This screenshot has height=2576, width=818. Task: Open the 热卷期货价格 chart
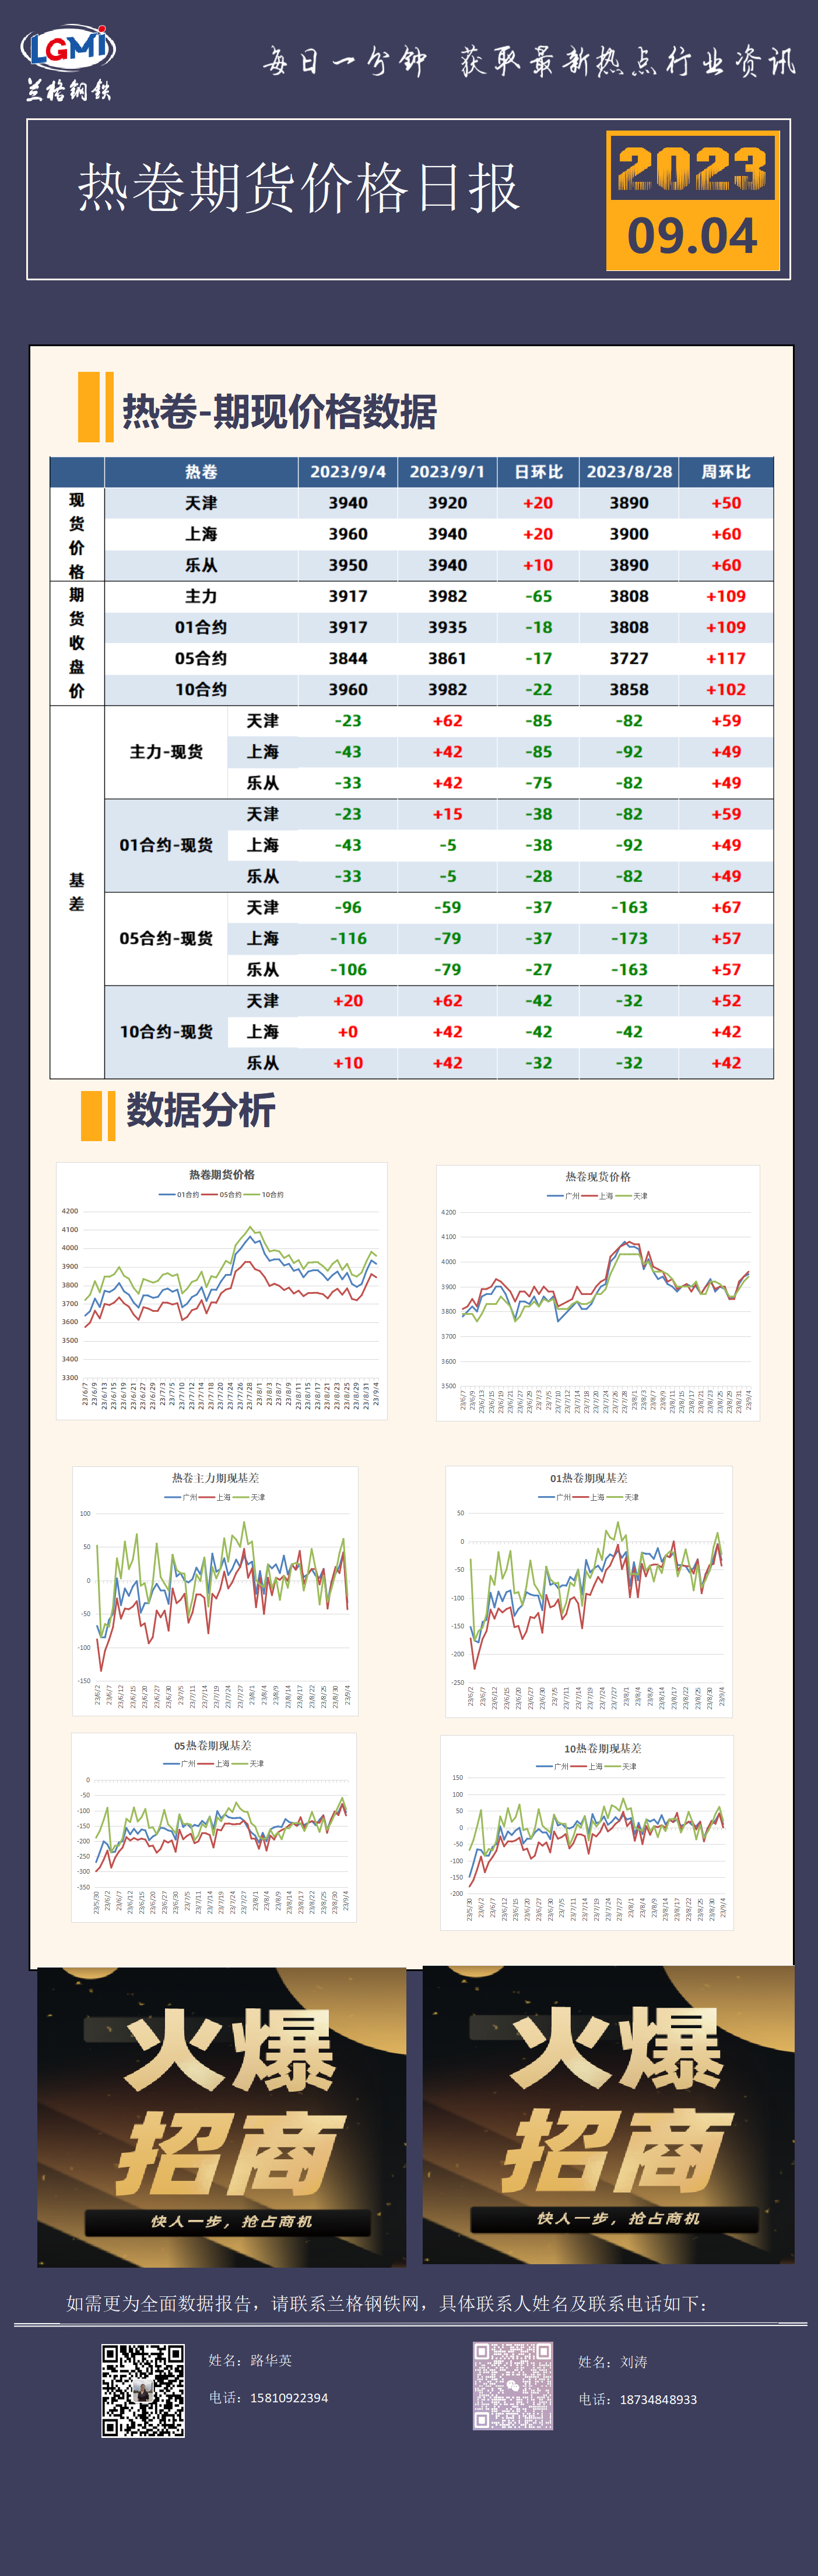coord(222,1290)
